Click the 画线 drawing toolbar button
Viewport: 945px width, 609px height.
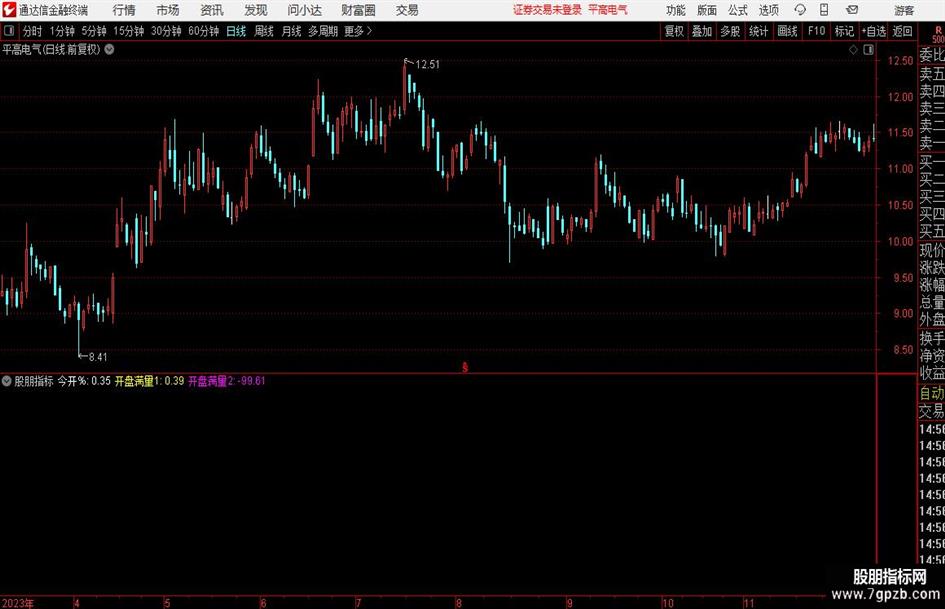787,31
